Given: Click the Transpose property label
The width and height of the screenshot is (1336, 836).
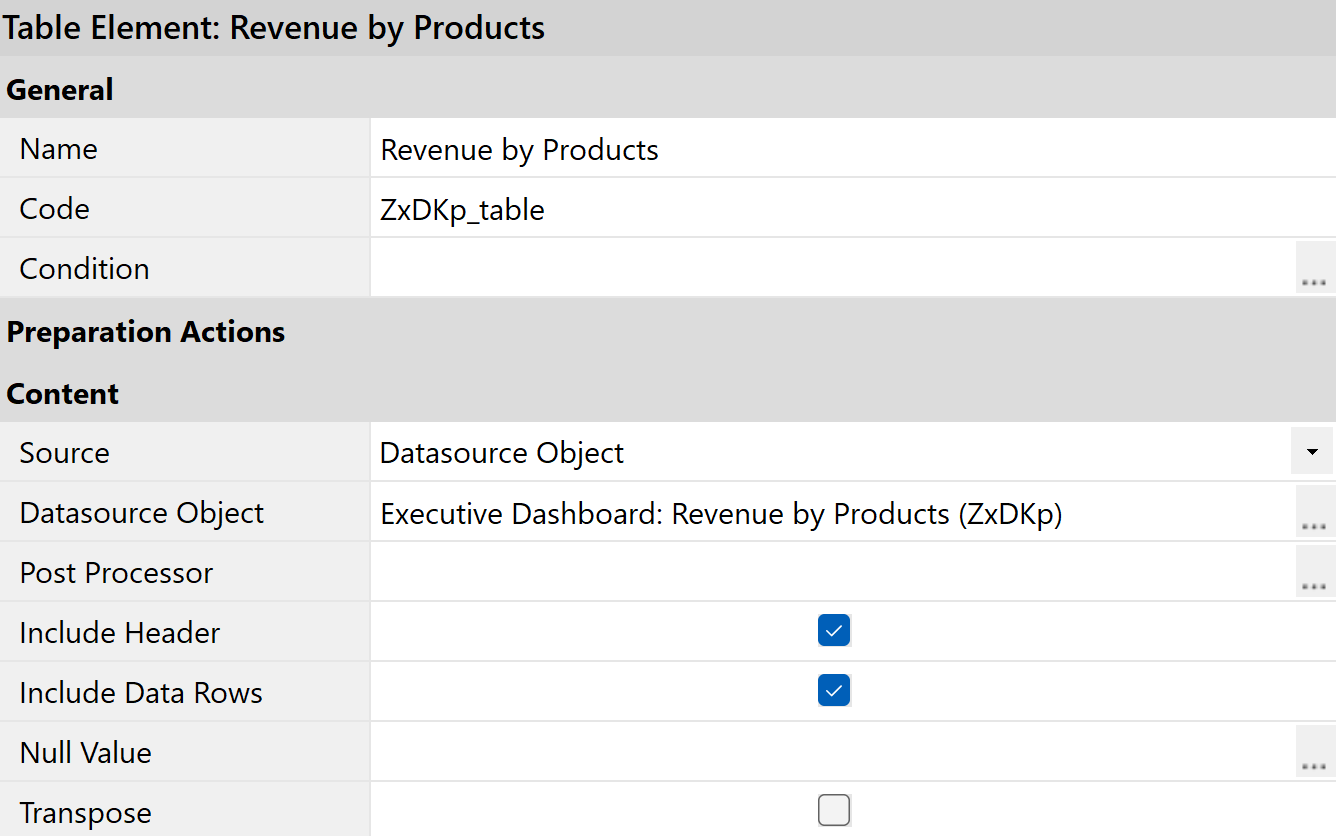Looking at the screenshot, I should [86, 813].
